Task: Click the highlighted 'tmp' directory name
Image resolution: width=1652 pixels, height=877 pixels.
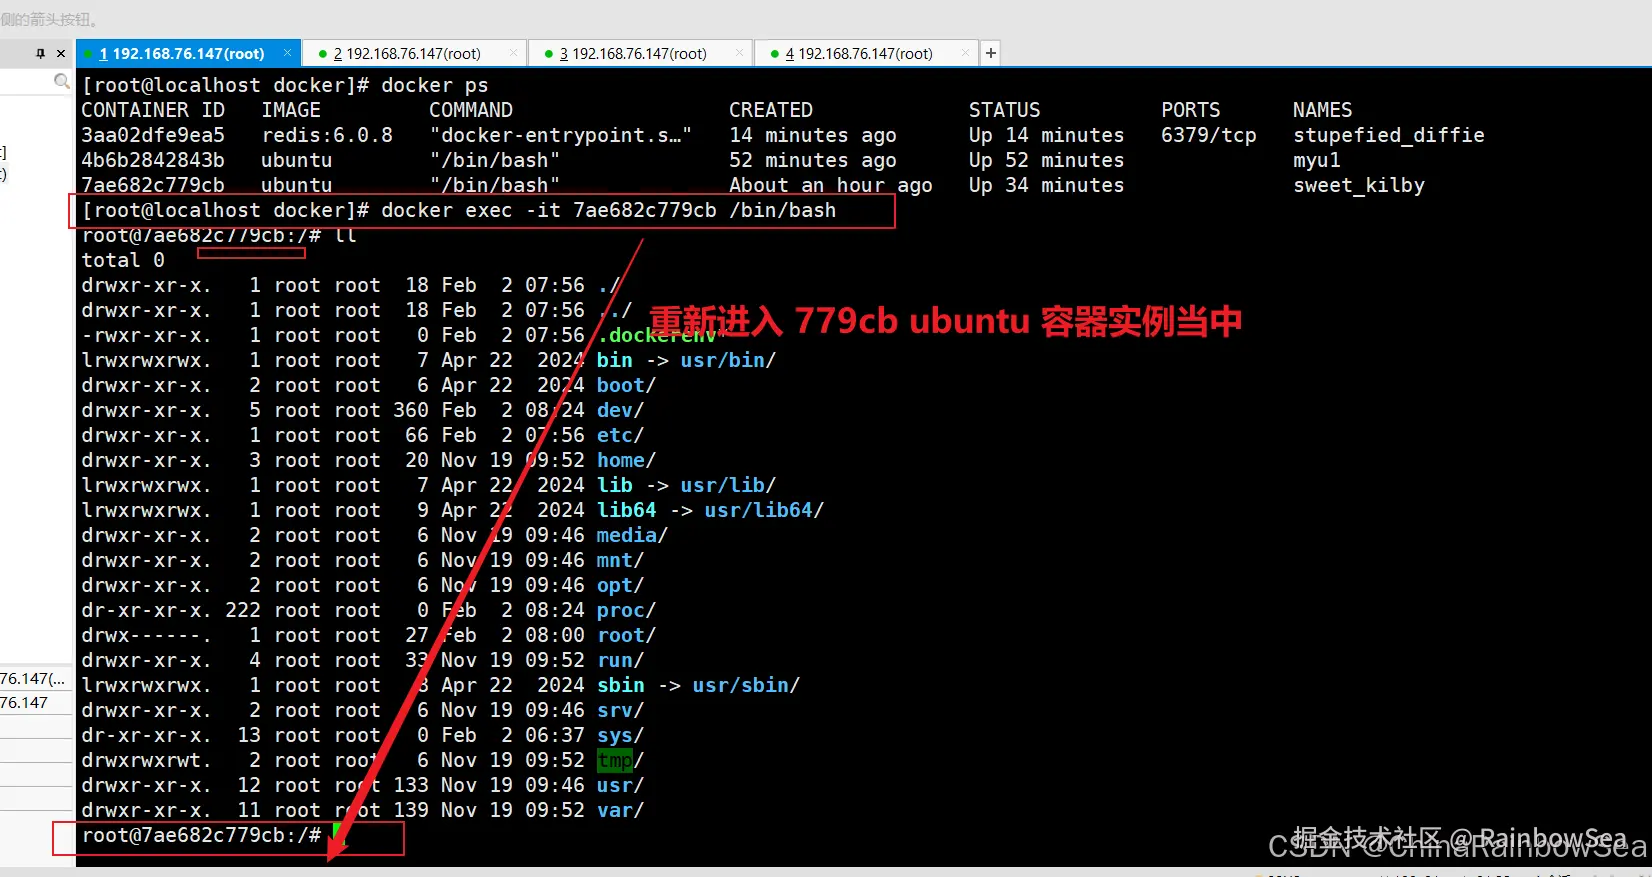Action: pos(615,760)
